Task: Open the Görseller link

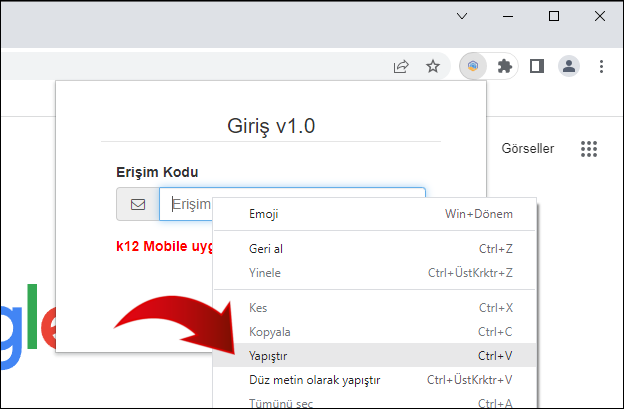Action: pyautogui.click(x=527, y=149)
